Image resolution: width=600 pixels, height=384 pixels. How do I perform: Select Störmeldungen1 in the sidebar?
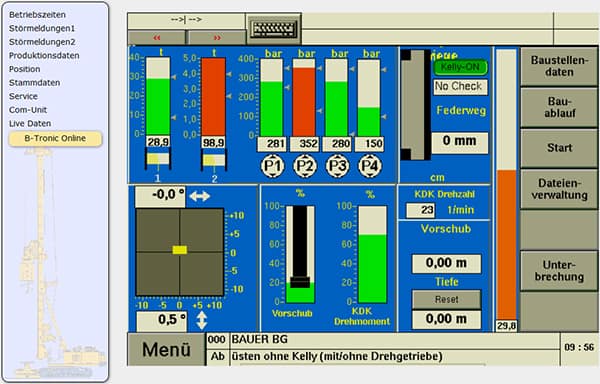click(x=42, y=28)
